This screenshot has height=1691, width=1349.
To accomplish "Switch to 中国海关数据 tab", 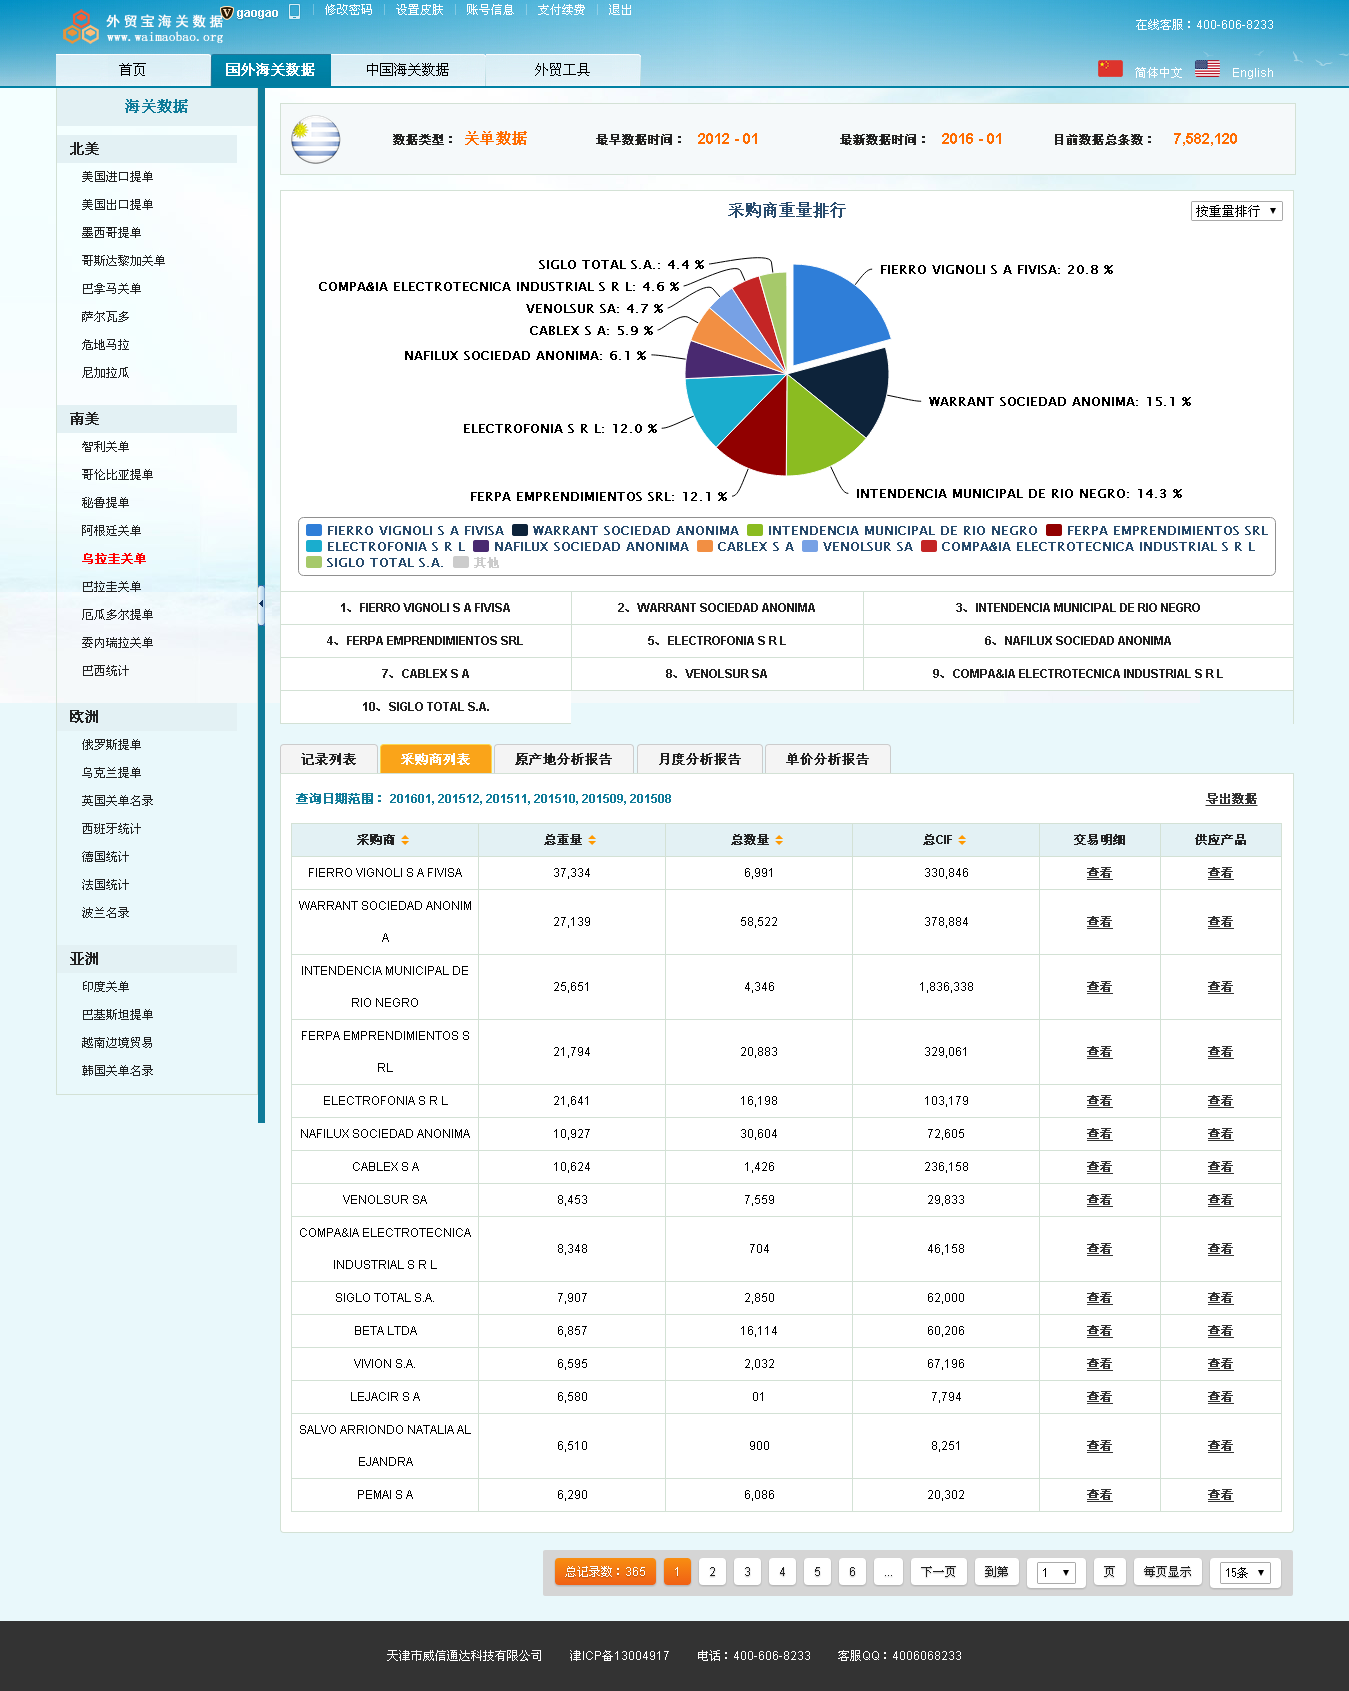I will tap(407, 70).
